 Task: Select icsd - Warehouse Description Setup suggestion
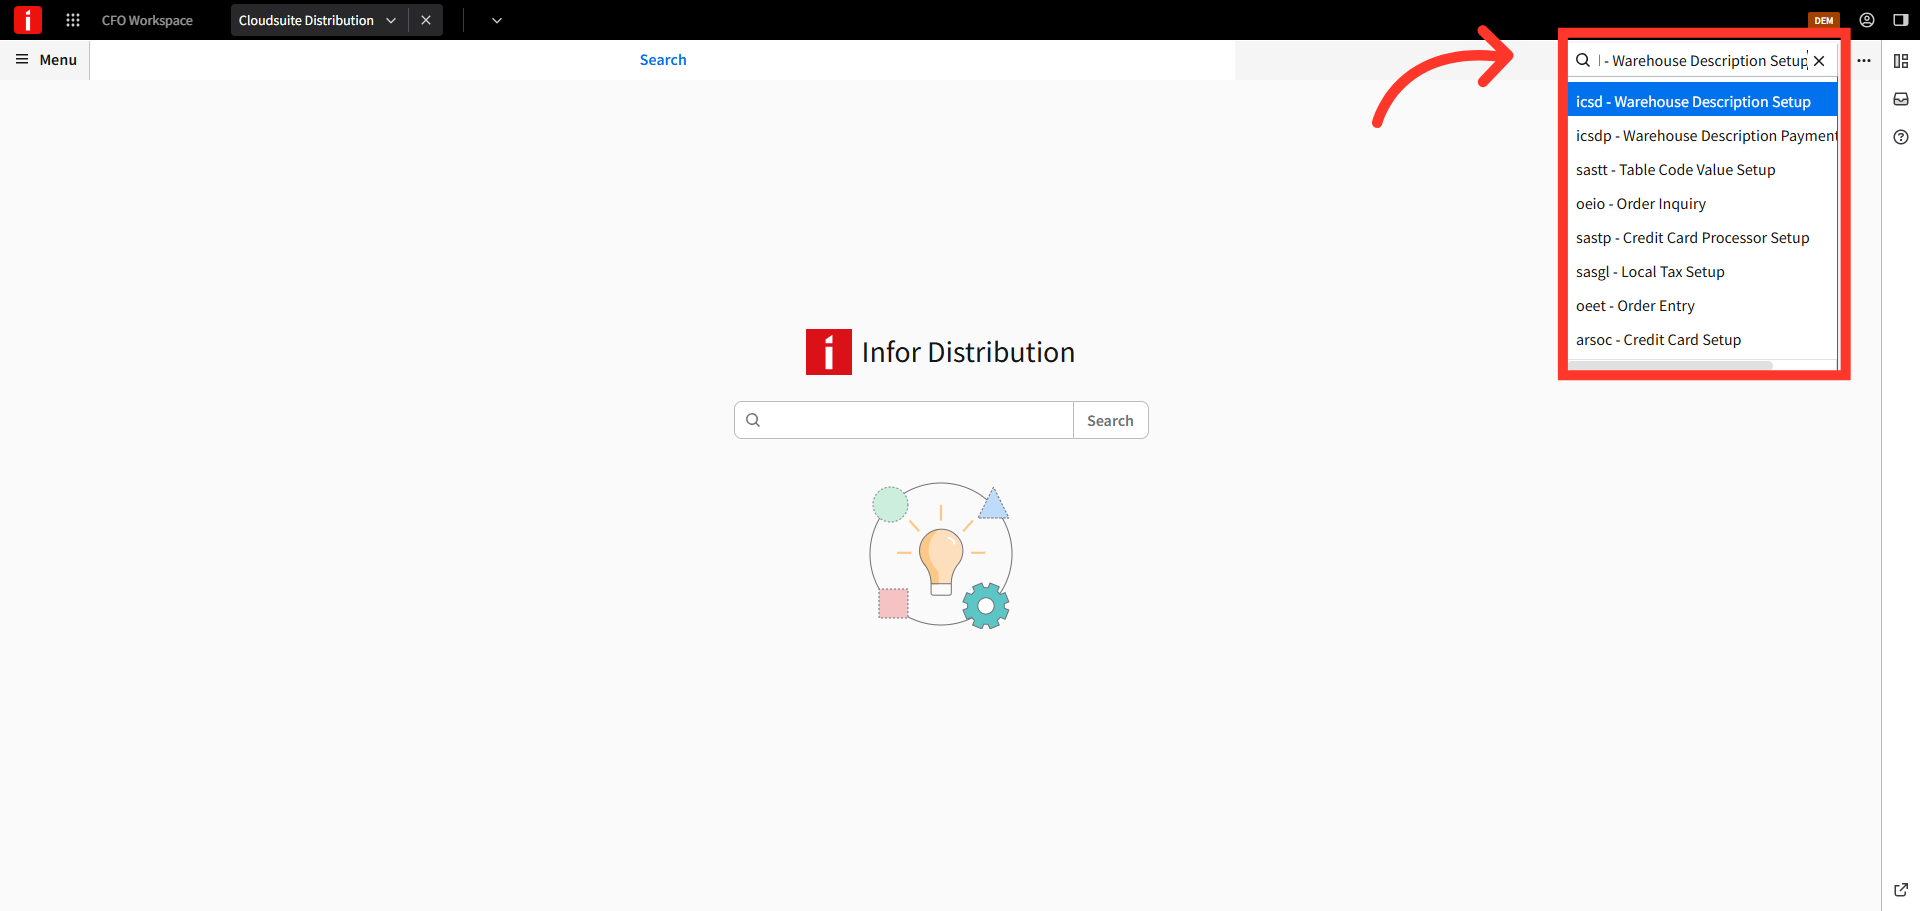[x=1702, y=102]
